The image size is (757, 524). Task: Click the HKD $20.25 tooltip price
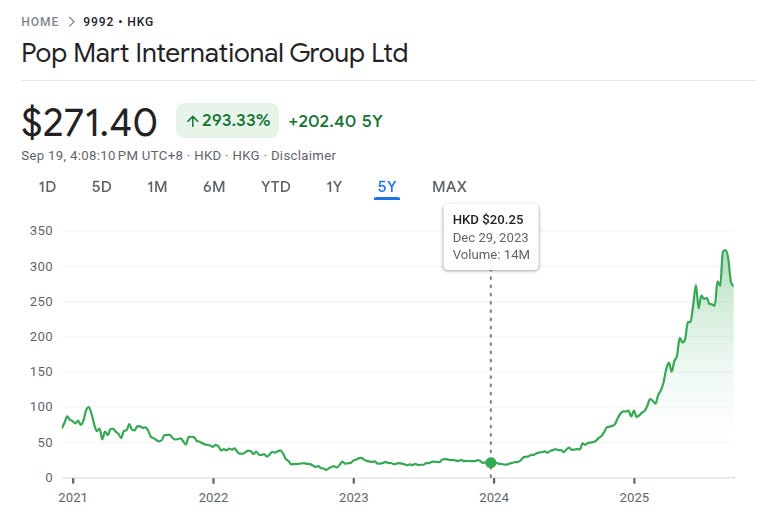(488, 220)
